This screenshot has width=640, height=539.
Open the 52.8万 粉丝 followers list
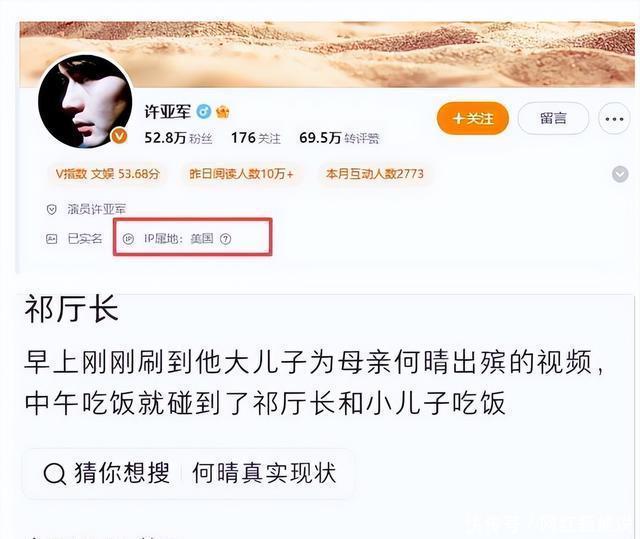178,138
